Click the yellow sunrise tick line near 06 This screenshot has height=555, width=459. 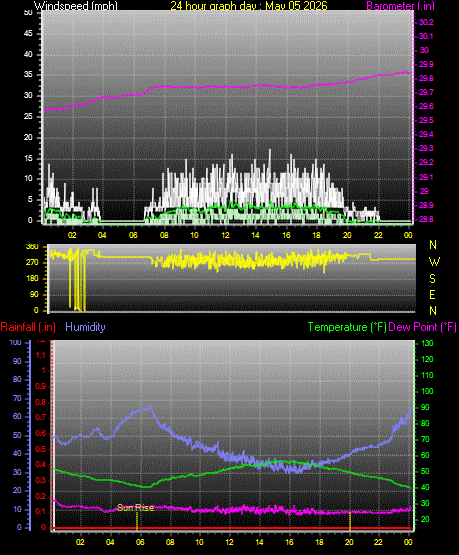(137, 521)
